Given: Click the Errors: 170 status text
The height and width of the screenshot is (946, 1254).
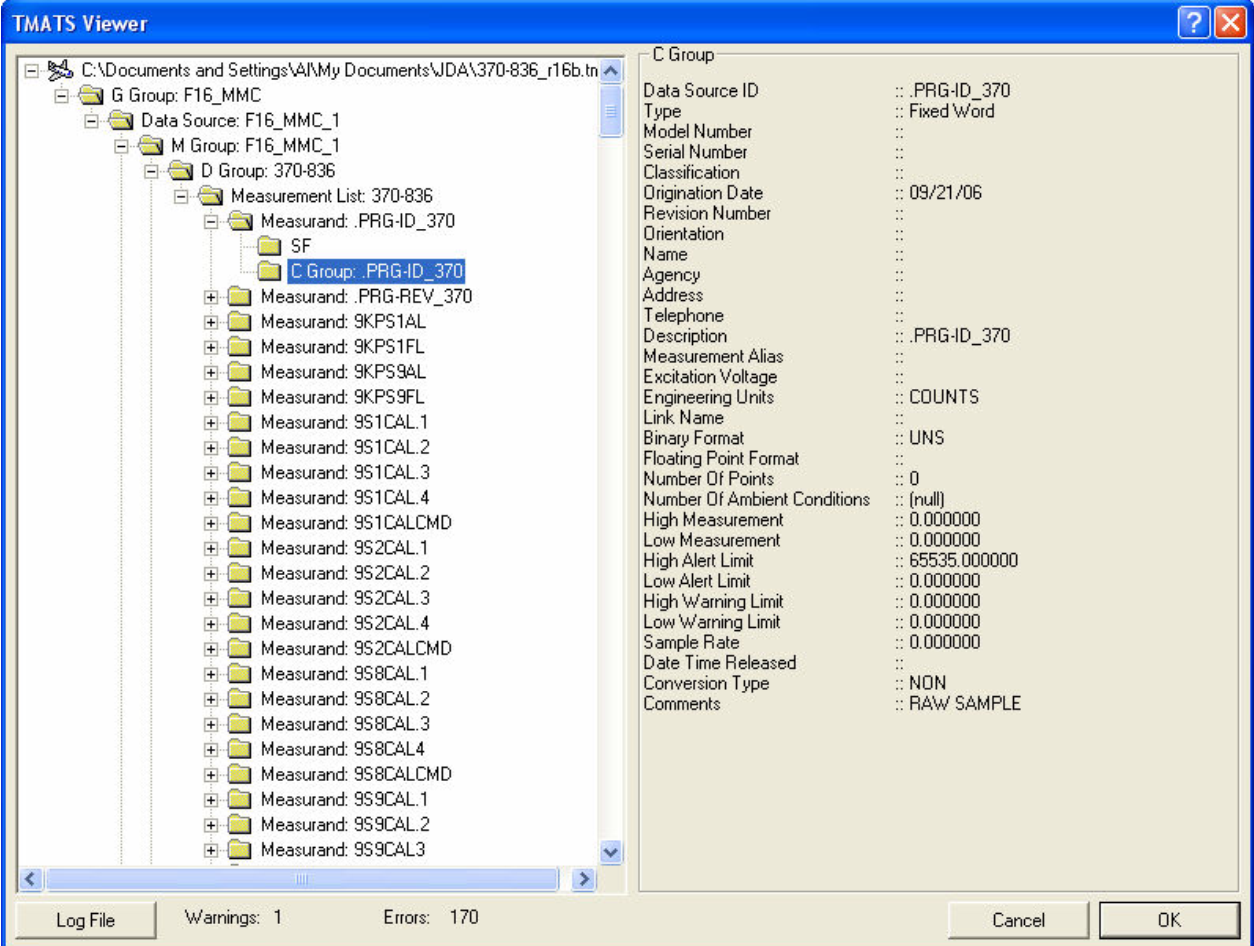Looking at the screenshot, I should pyautogui.click(x=431, y=916).
